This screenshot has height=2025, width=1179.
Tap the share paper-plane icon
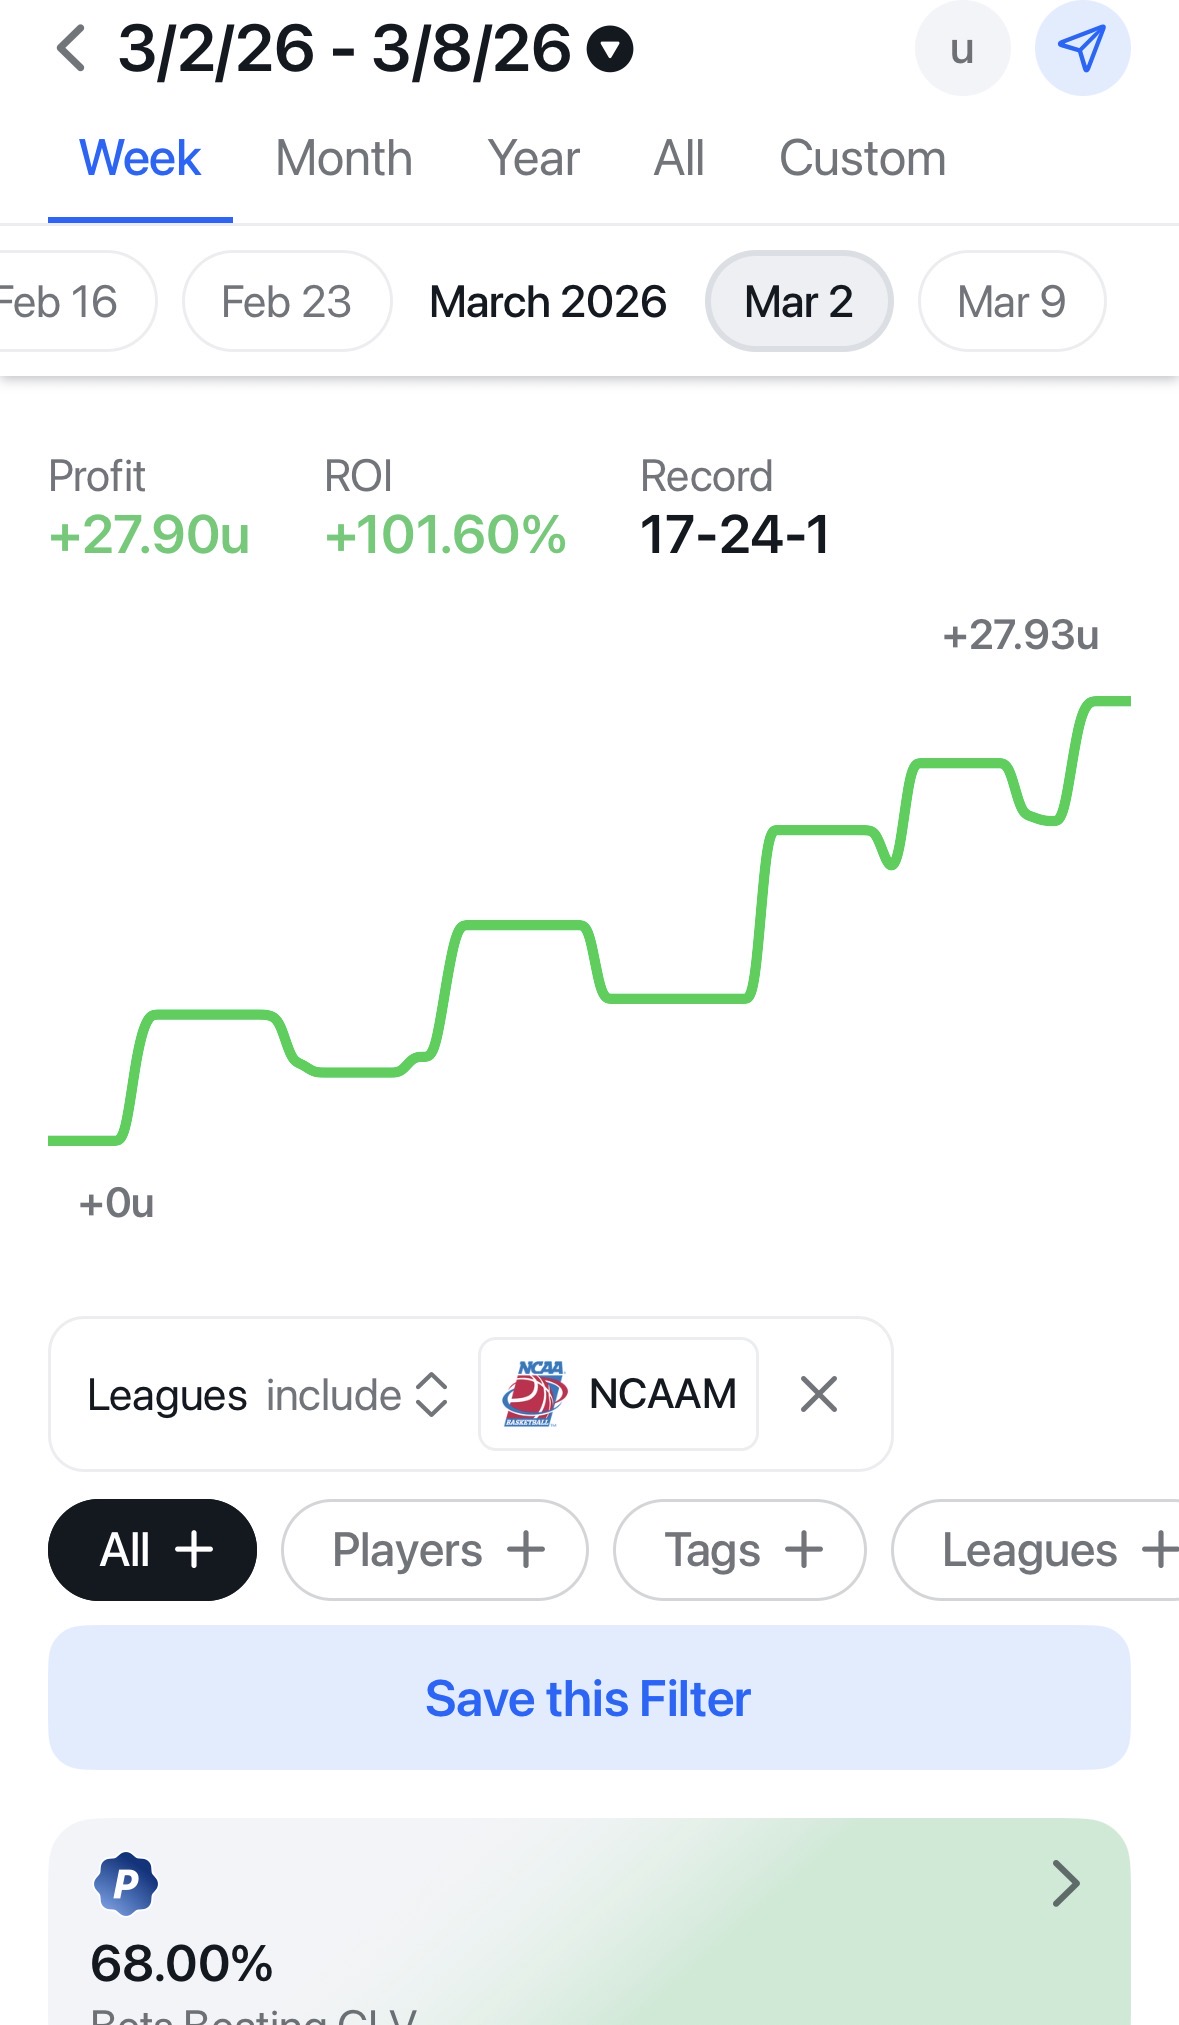pos(1082,48)
